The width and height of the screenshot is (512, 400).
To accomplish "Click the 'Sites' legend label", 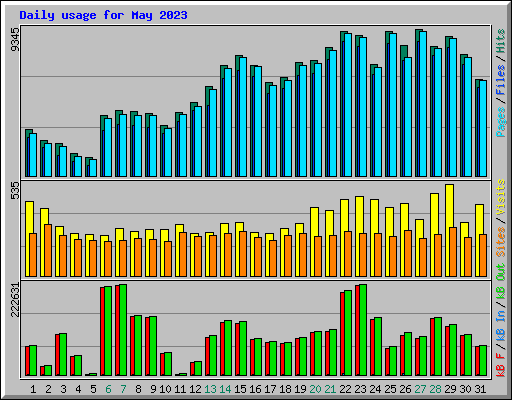I will coord(501,242).
